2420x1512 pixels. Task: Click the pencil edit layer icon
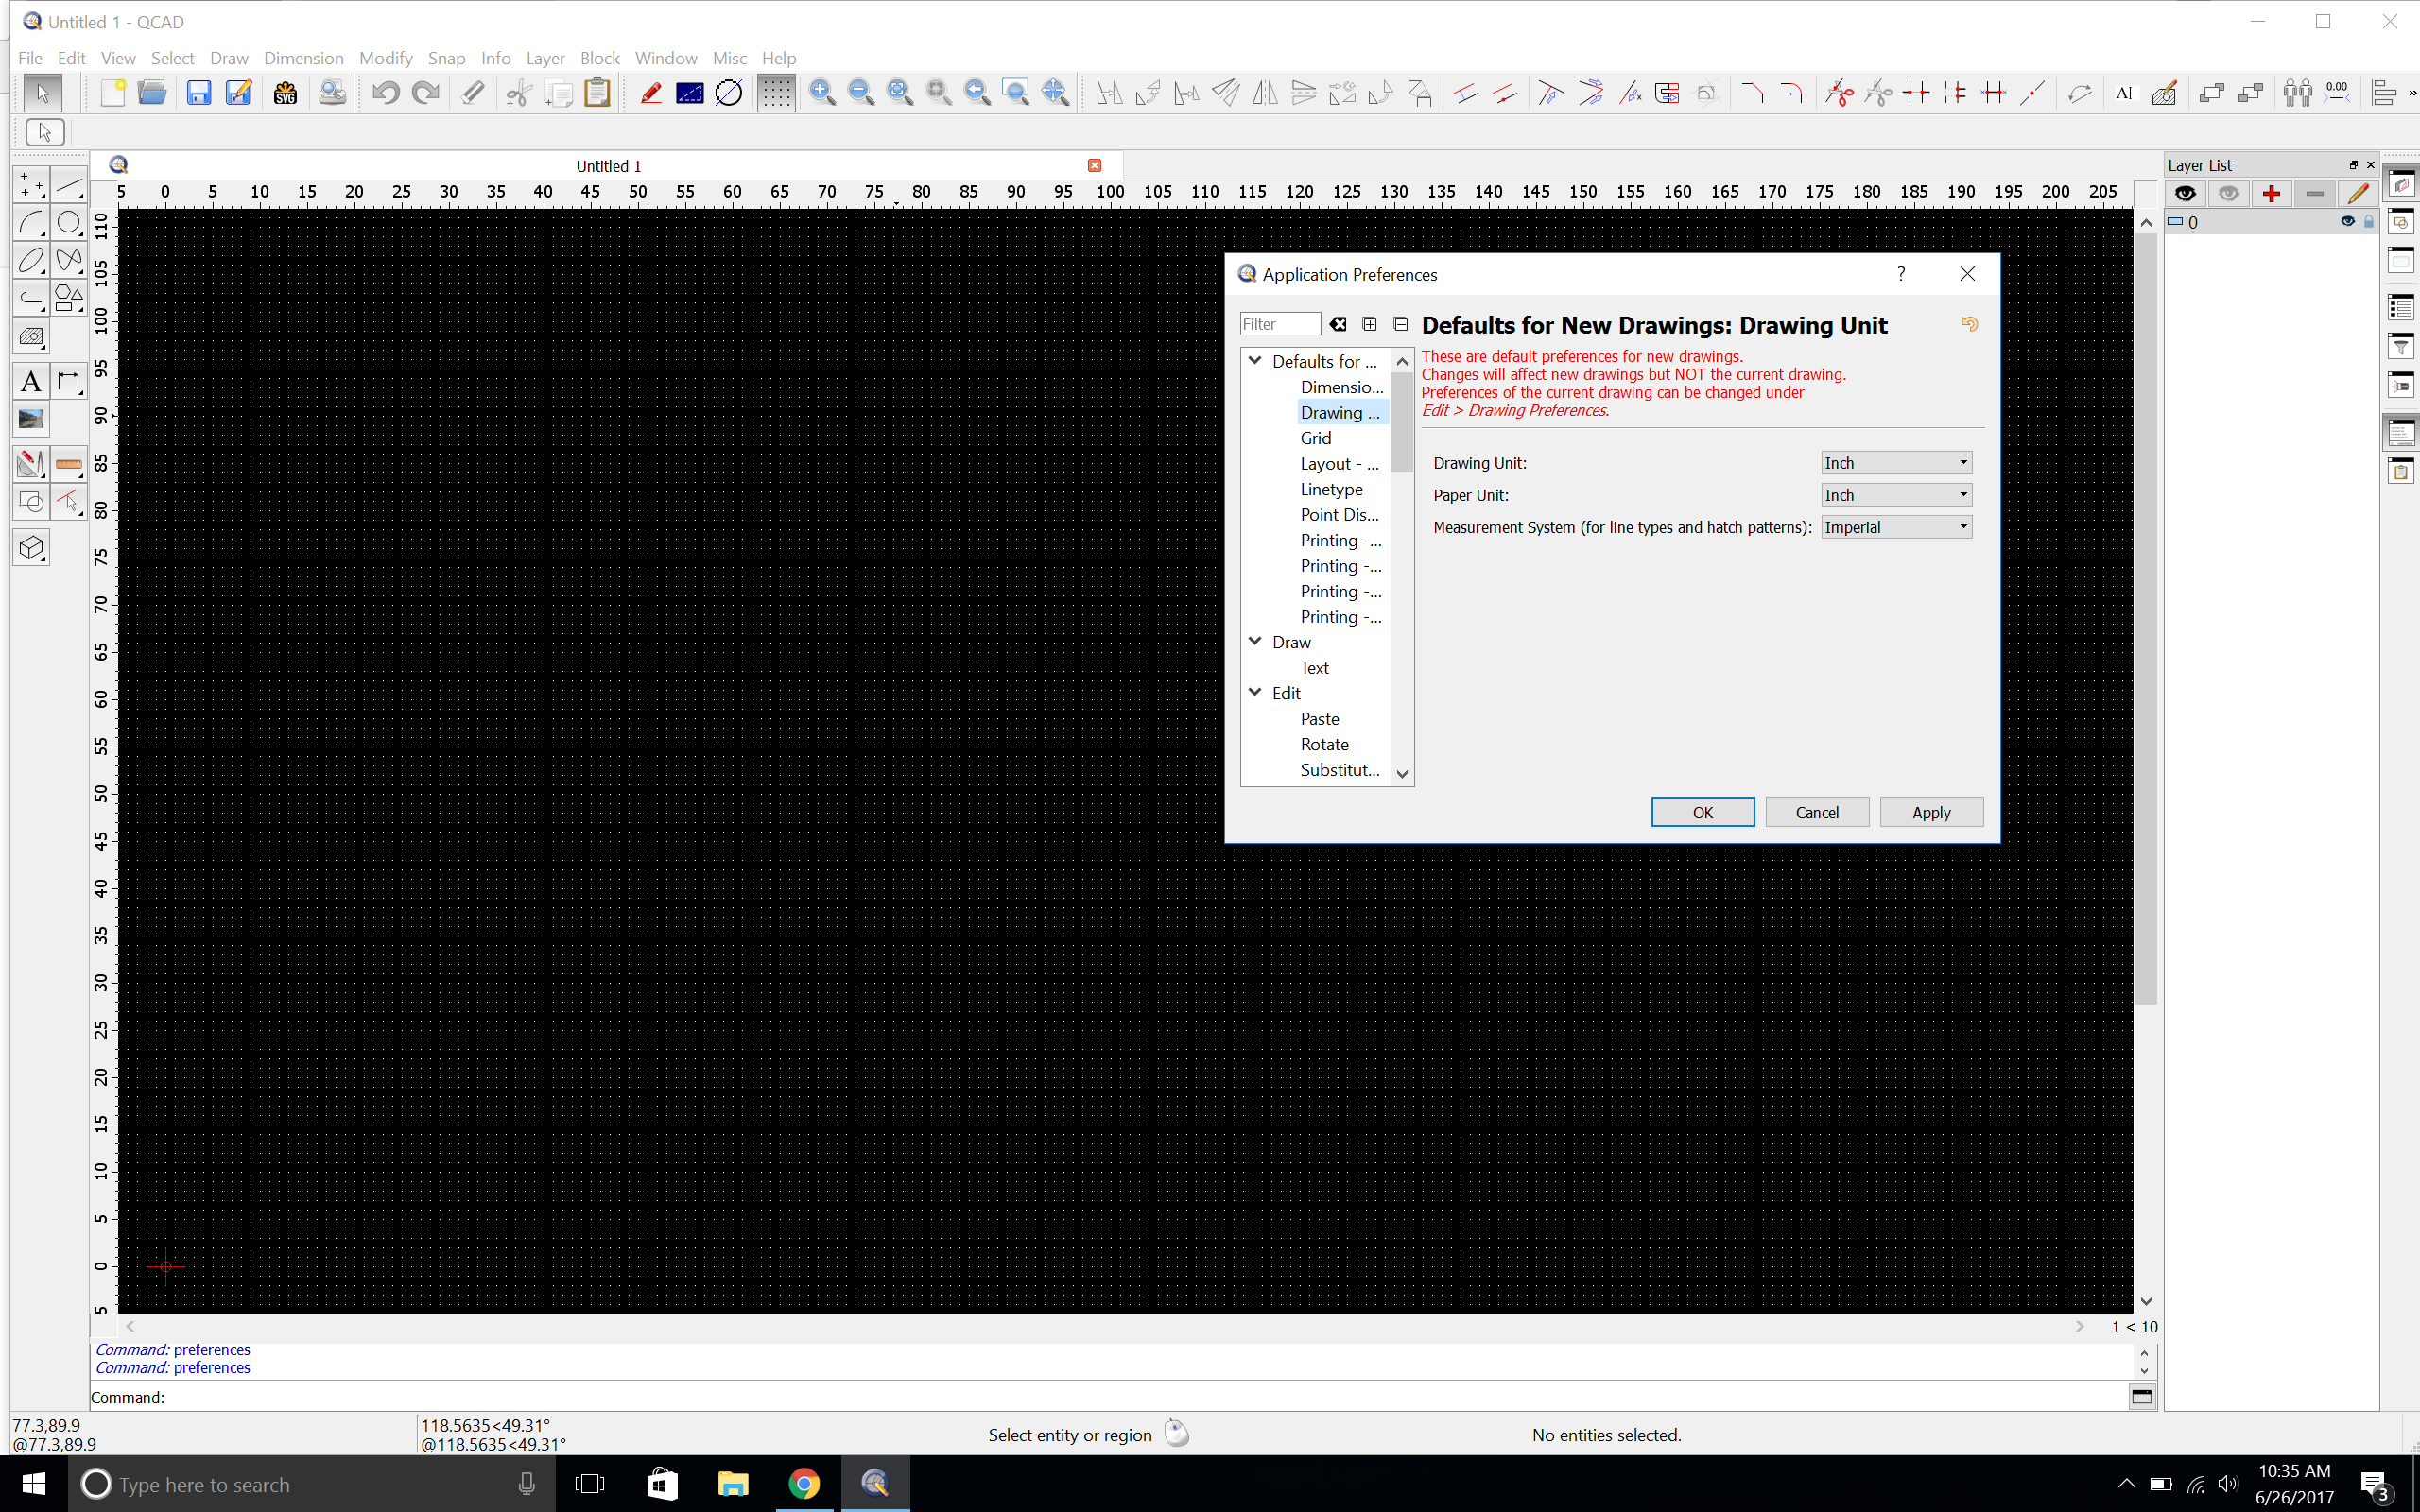[x=2357, y=194]
